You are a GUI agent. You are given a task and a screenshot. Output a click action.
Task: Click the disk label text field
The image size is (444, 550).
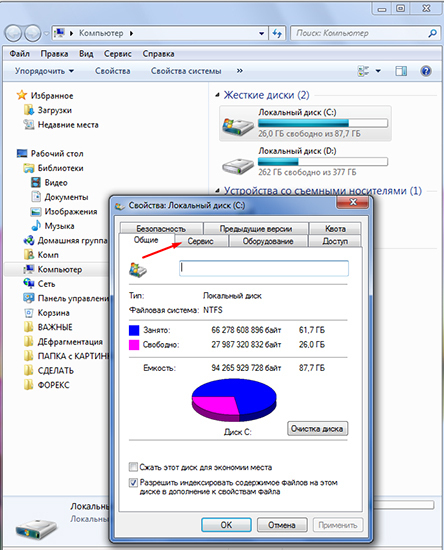coord(264,268)
